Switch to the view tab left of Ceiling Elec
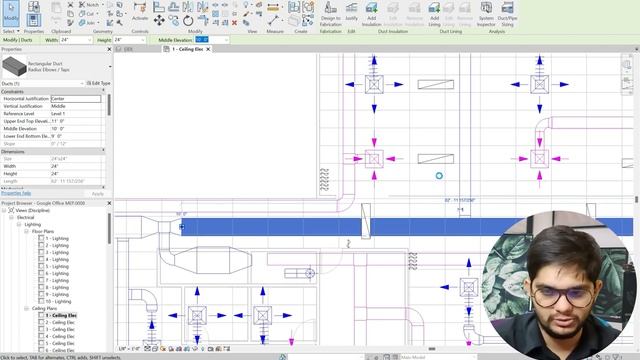Image resolution: width=640 pixels, height=360 pixels. (x=125, y=49)
